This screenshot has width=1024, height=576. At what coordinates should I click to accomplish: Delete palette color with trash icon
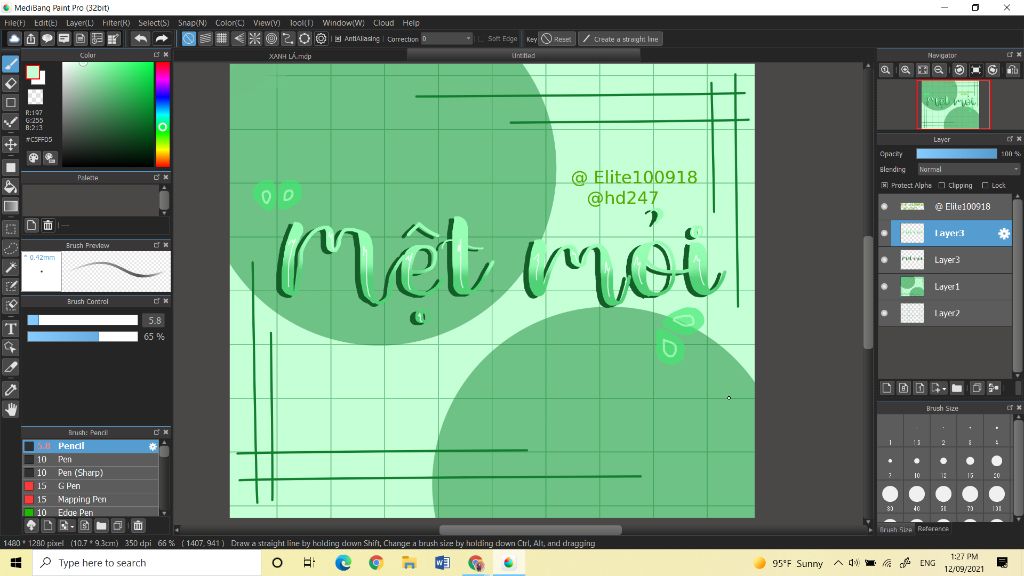tap(48, 225)
